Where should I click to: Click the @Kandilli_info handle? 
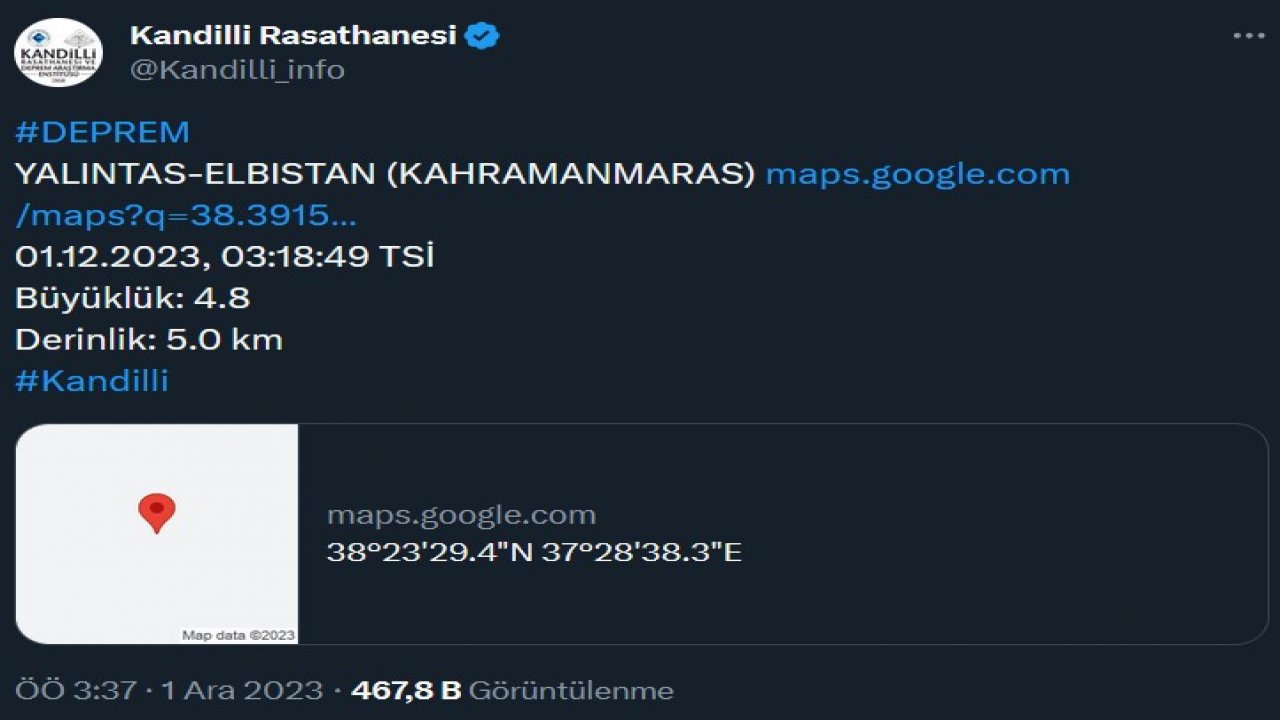coord(236,69)
